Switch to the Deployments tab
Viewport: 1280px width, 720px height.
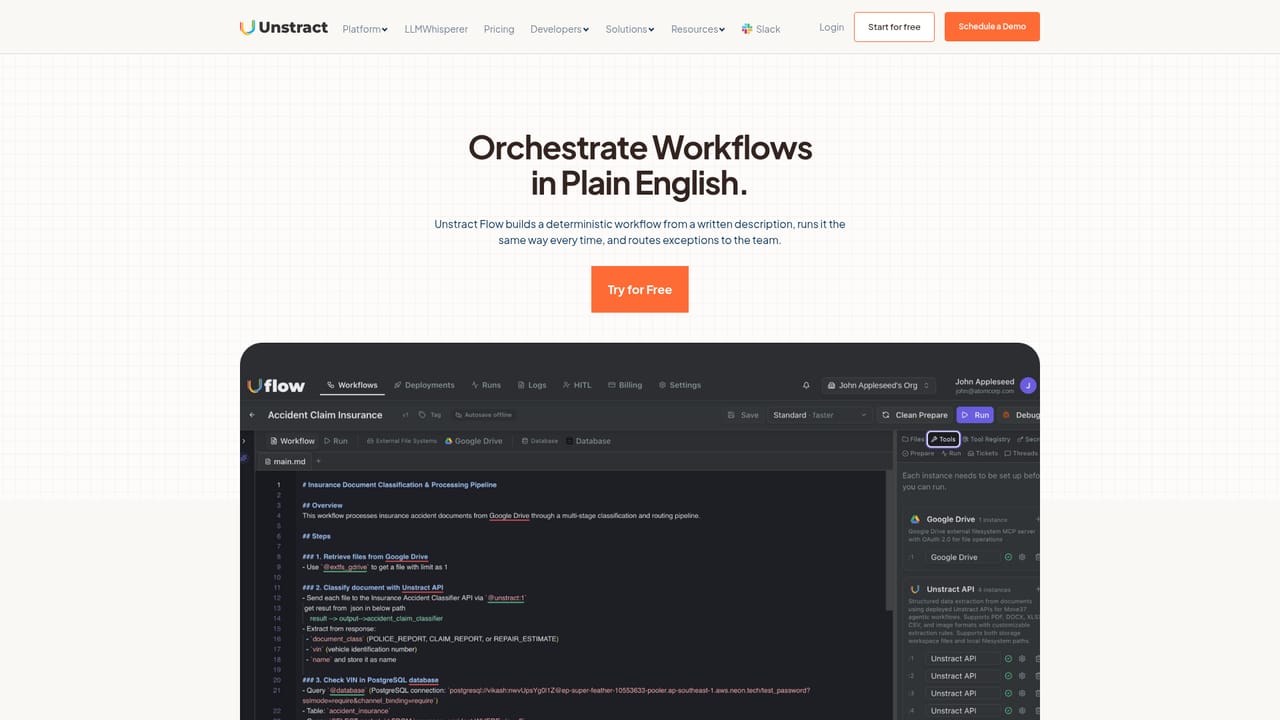coord(424,385)
